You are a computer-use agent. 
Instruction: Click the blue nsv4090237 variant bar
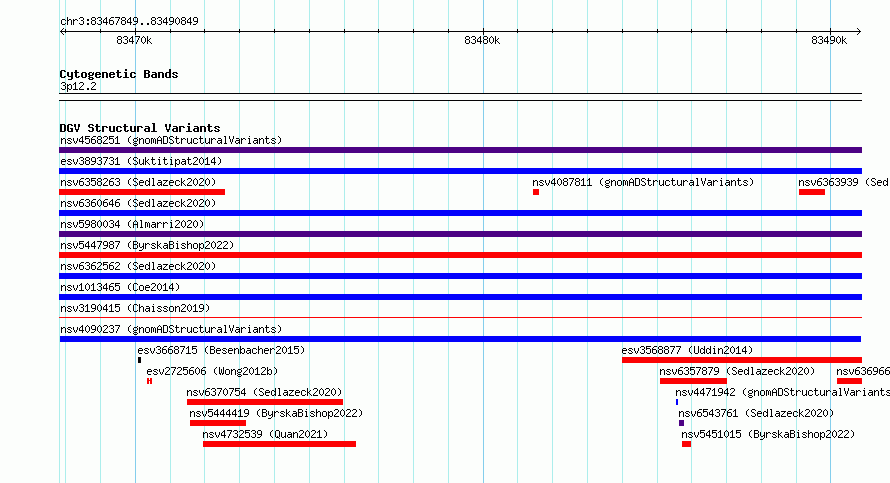[x=460, y=339]
